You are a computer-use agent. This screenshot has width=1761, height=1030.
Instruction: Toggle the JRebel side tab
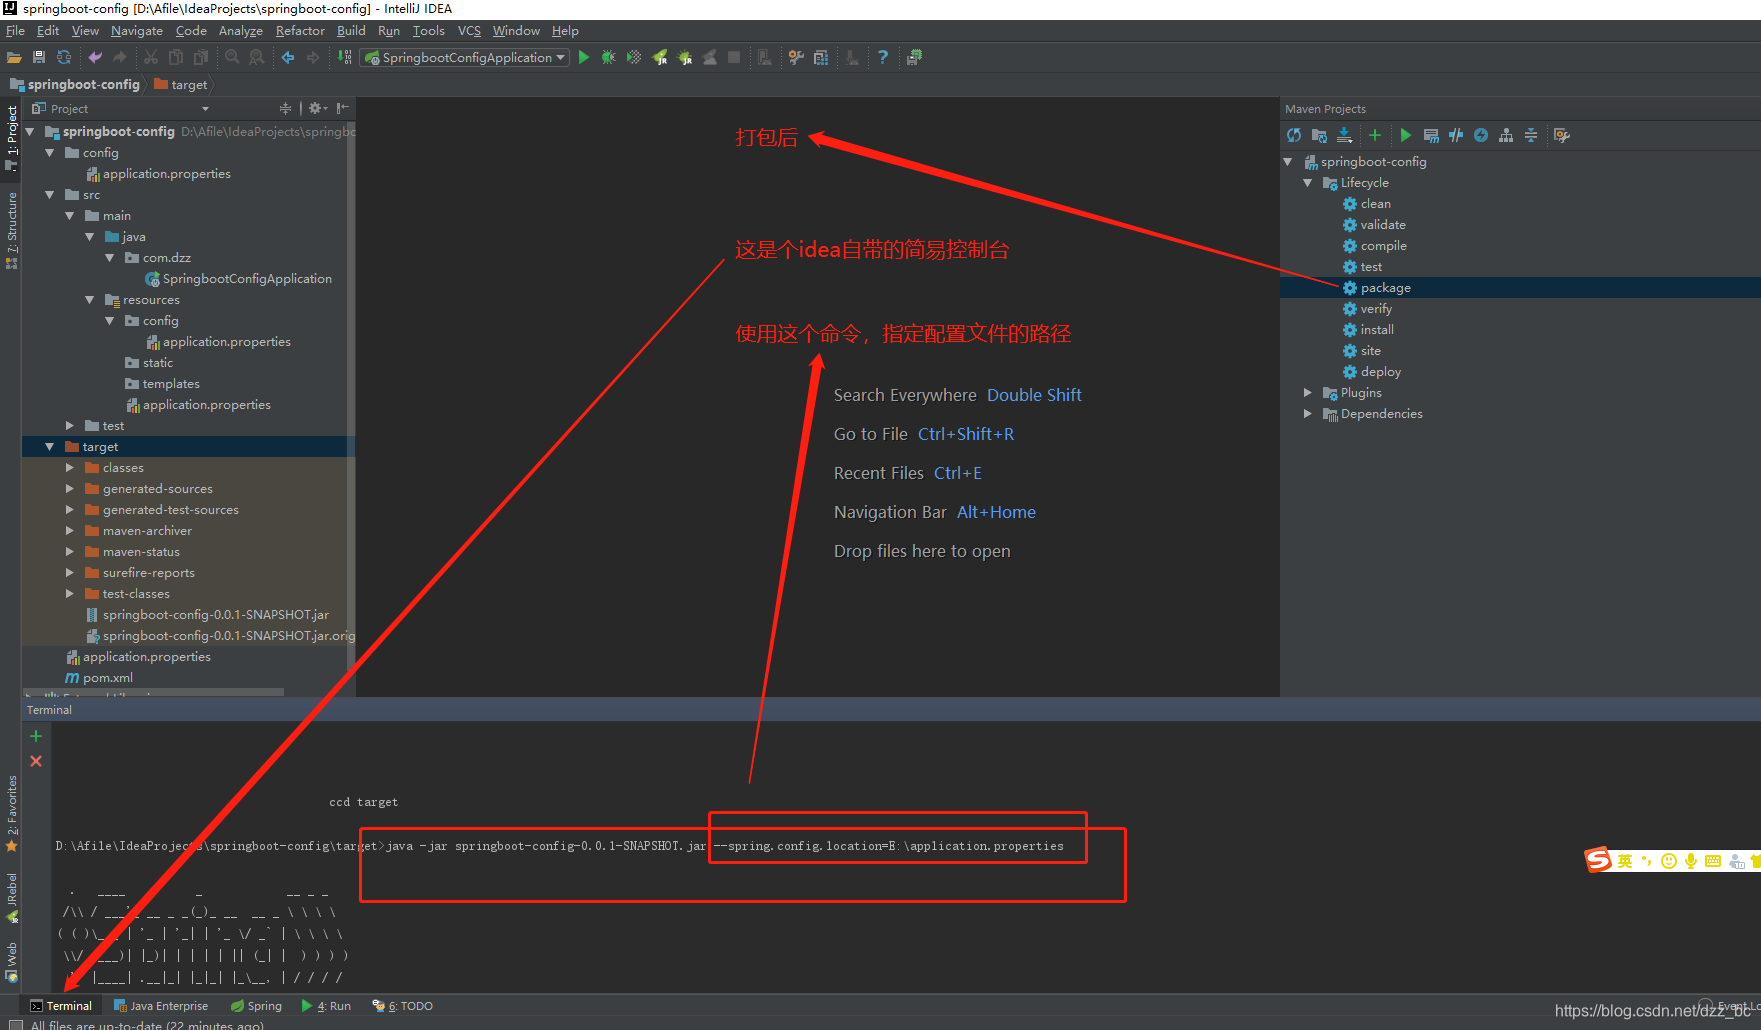click(11, 898)
